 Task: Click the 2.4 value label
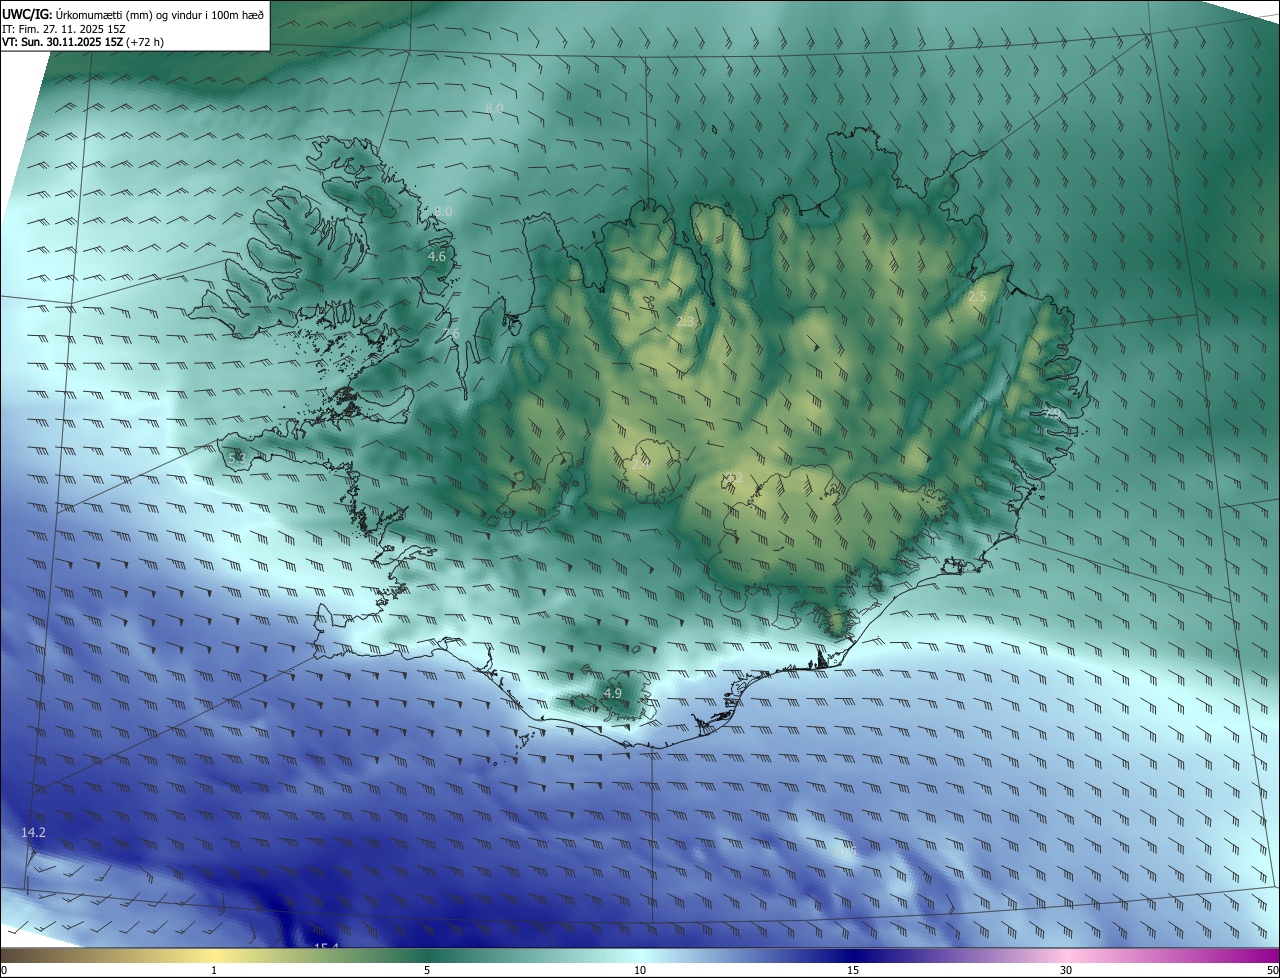coord(640,463)
